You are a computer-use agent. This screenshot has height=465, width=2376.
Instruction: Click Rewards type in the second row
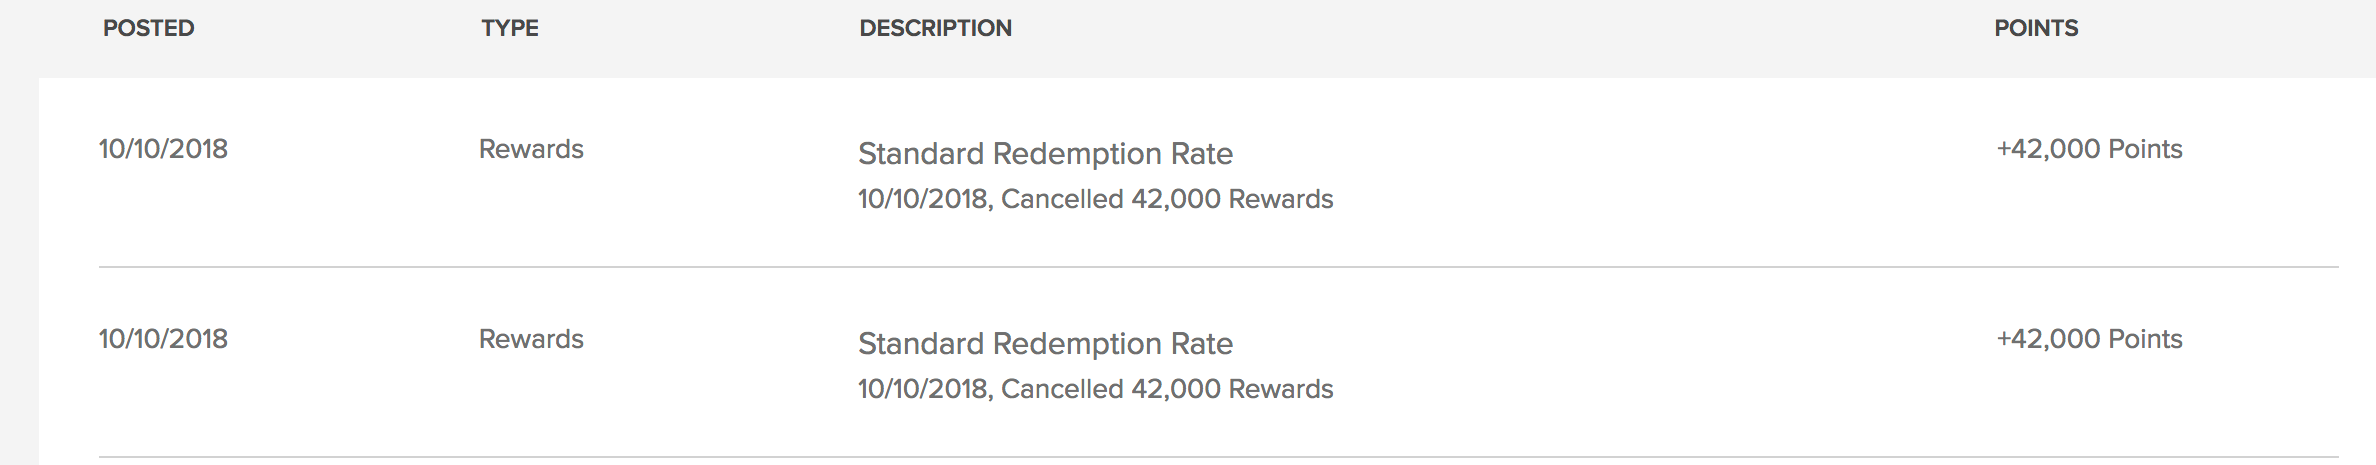(531, 339)
